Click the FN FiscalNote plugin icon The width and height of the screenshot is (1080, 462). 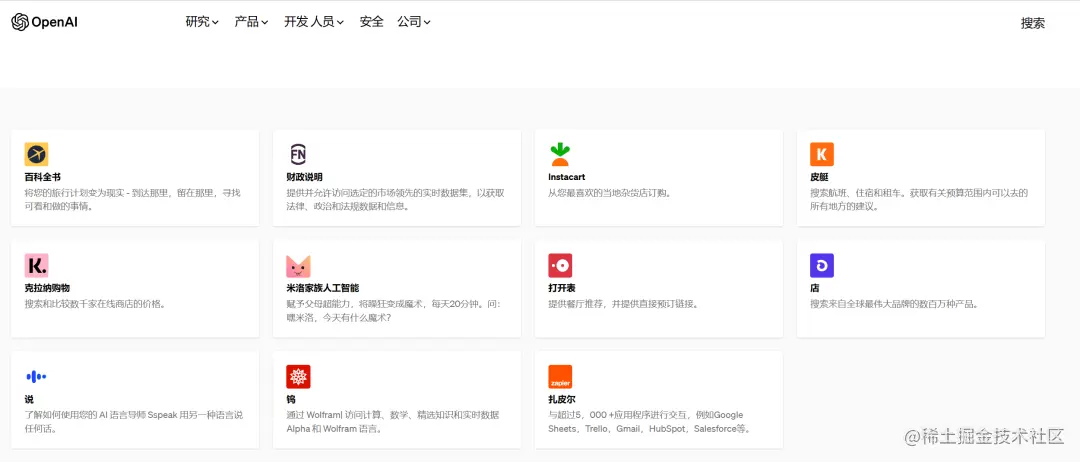298,154
